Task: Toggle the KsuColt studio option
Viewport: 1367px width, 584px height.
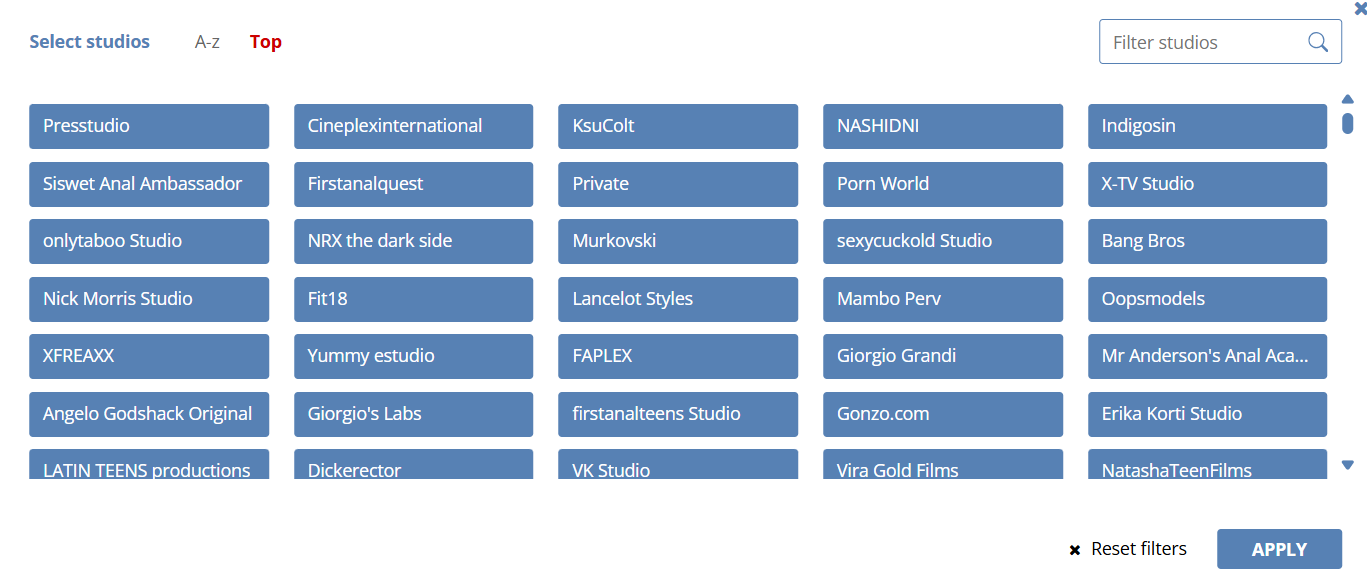Action: click(x=678, y=126)
